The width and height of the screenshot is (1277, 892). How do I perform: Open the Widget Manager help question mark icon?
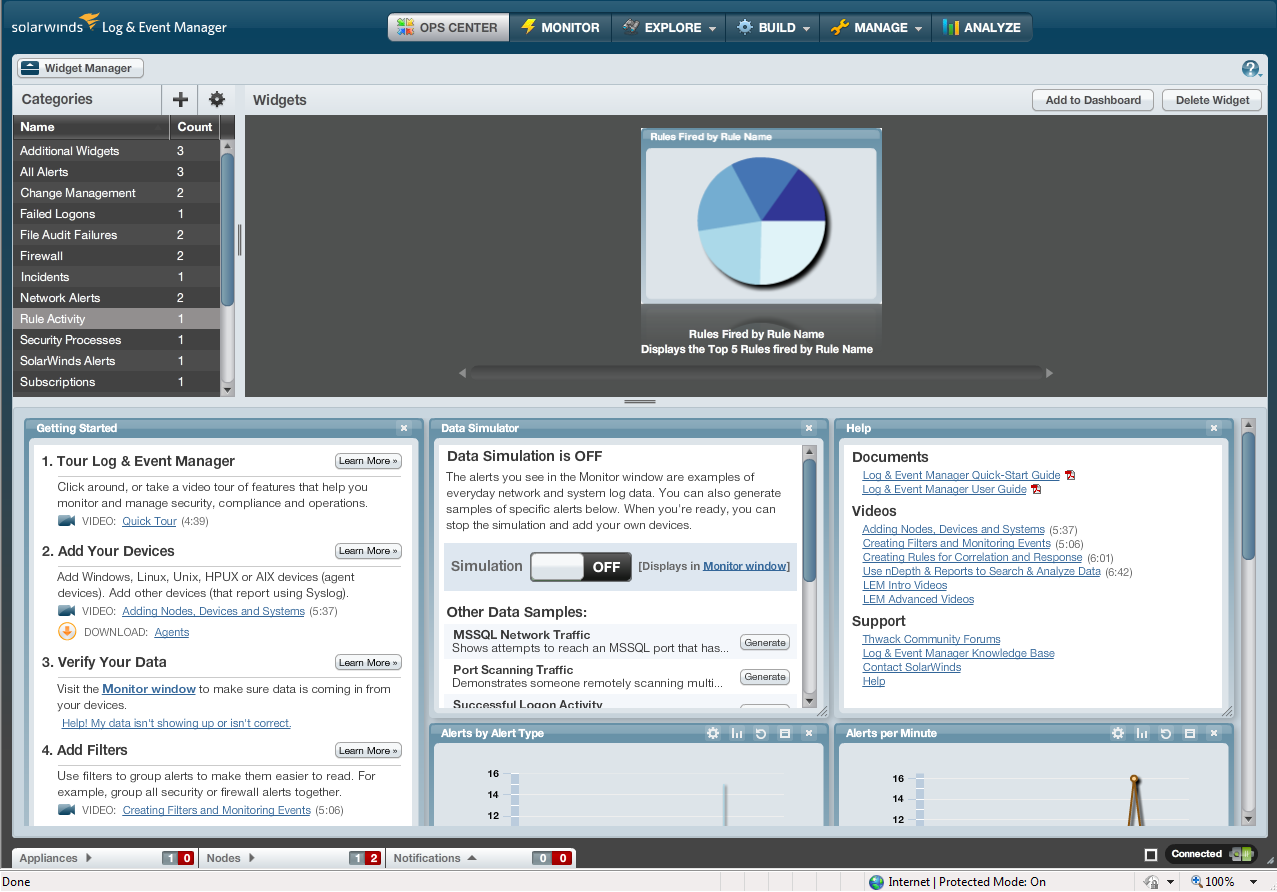coord(1251,68)
